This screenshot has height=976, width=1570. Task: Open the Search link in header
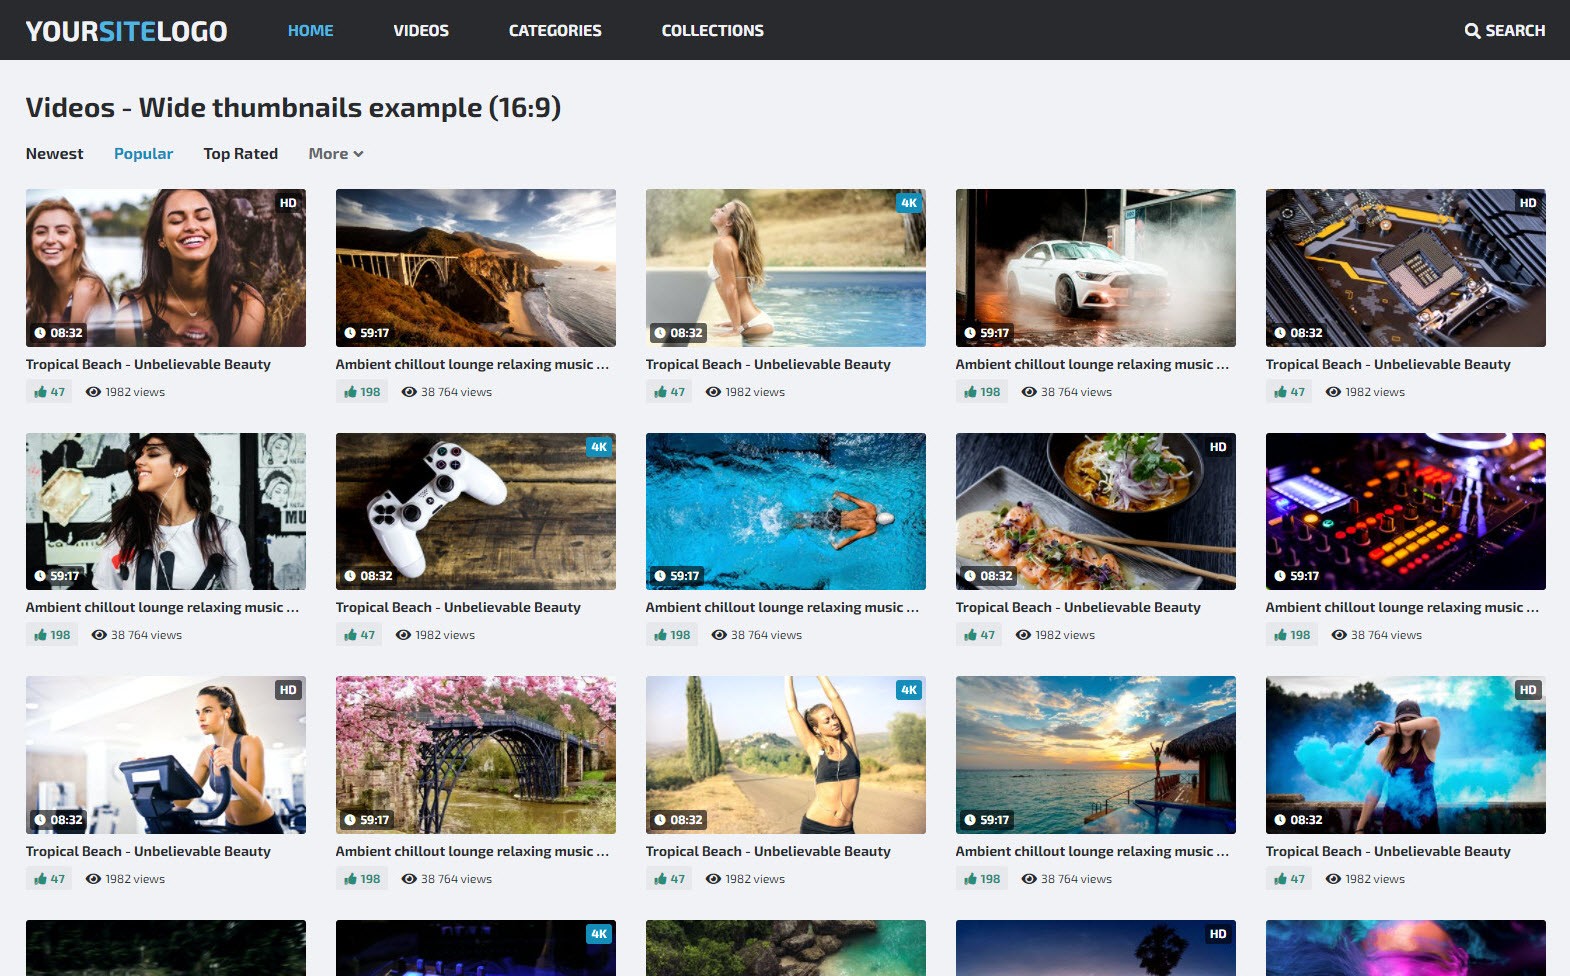click(1505, 31)
